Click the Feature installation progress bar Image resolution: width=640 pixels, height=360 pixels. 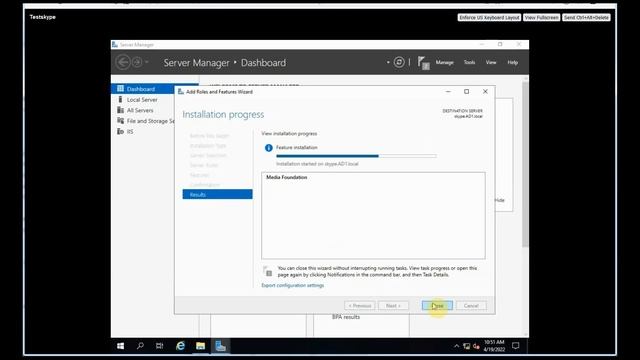[x=356, y=156]
